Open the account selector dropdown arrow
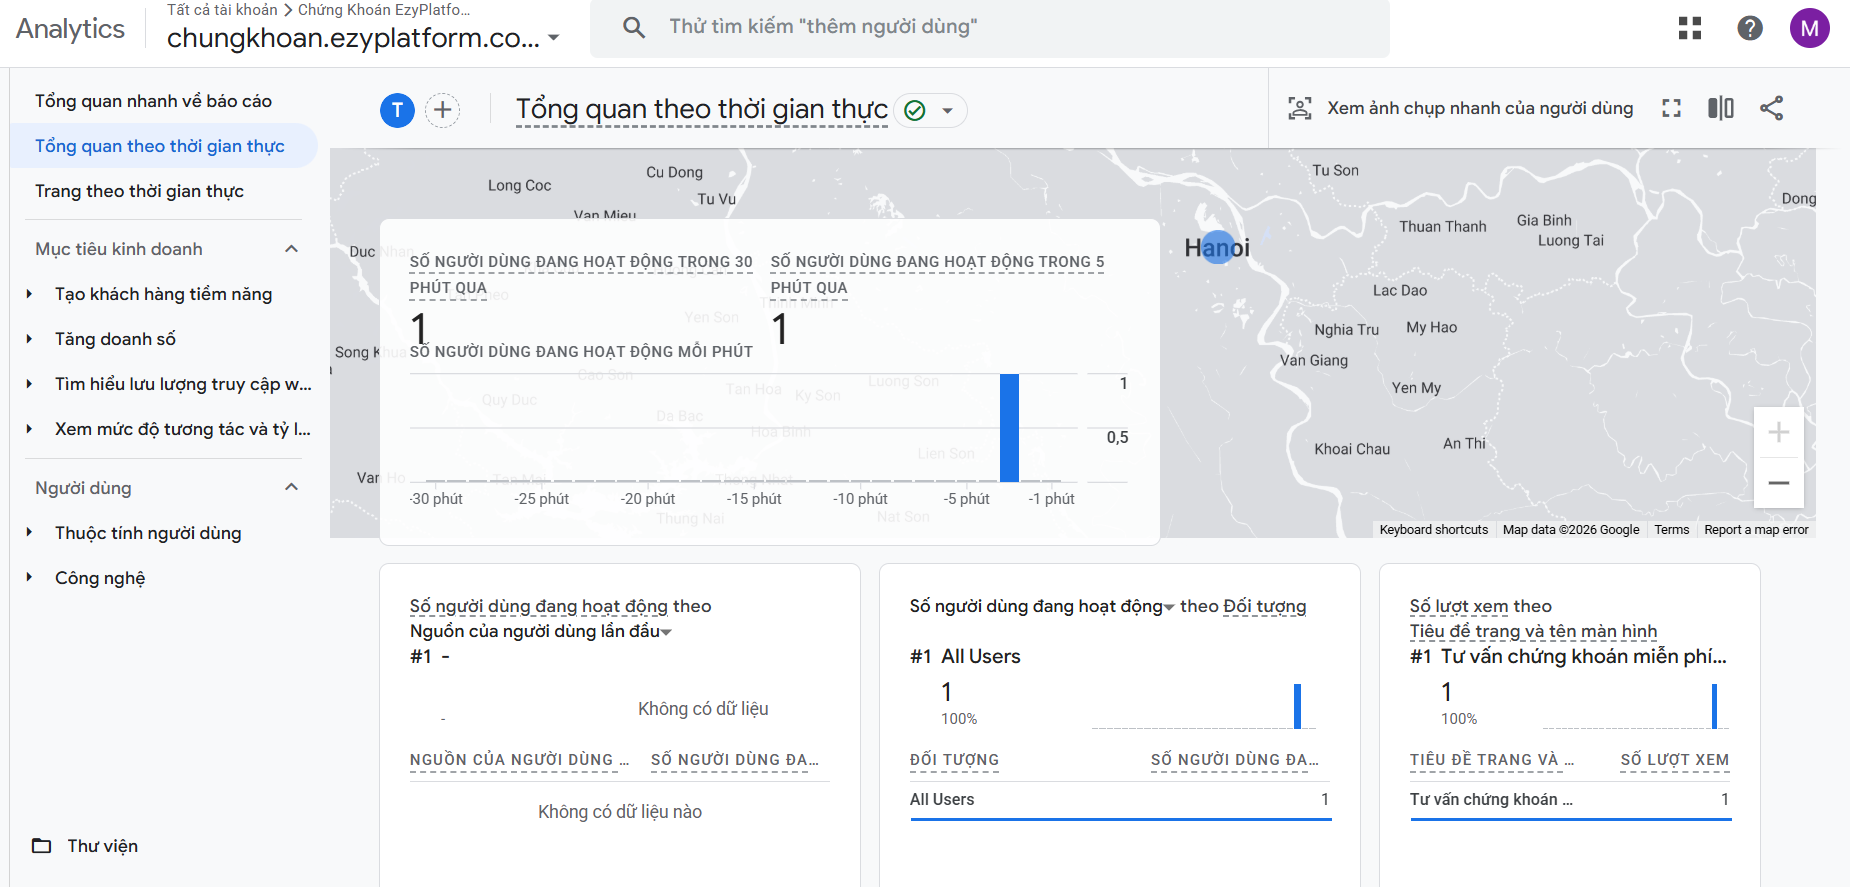This screenshot has width=1850, height=887. pos(554,39)
